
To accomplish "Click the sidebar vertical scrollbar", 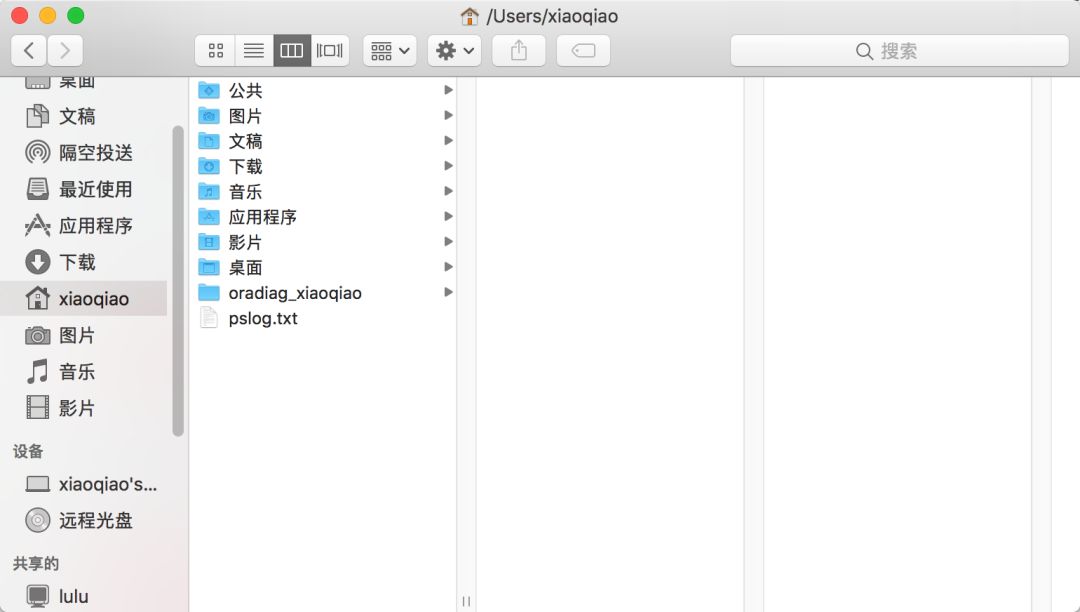I will (x=178, y=280).
